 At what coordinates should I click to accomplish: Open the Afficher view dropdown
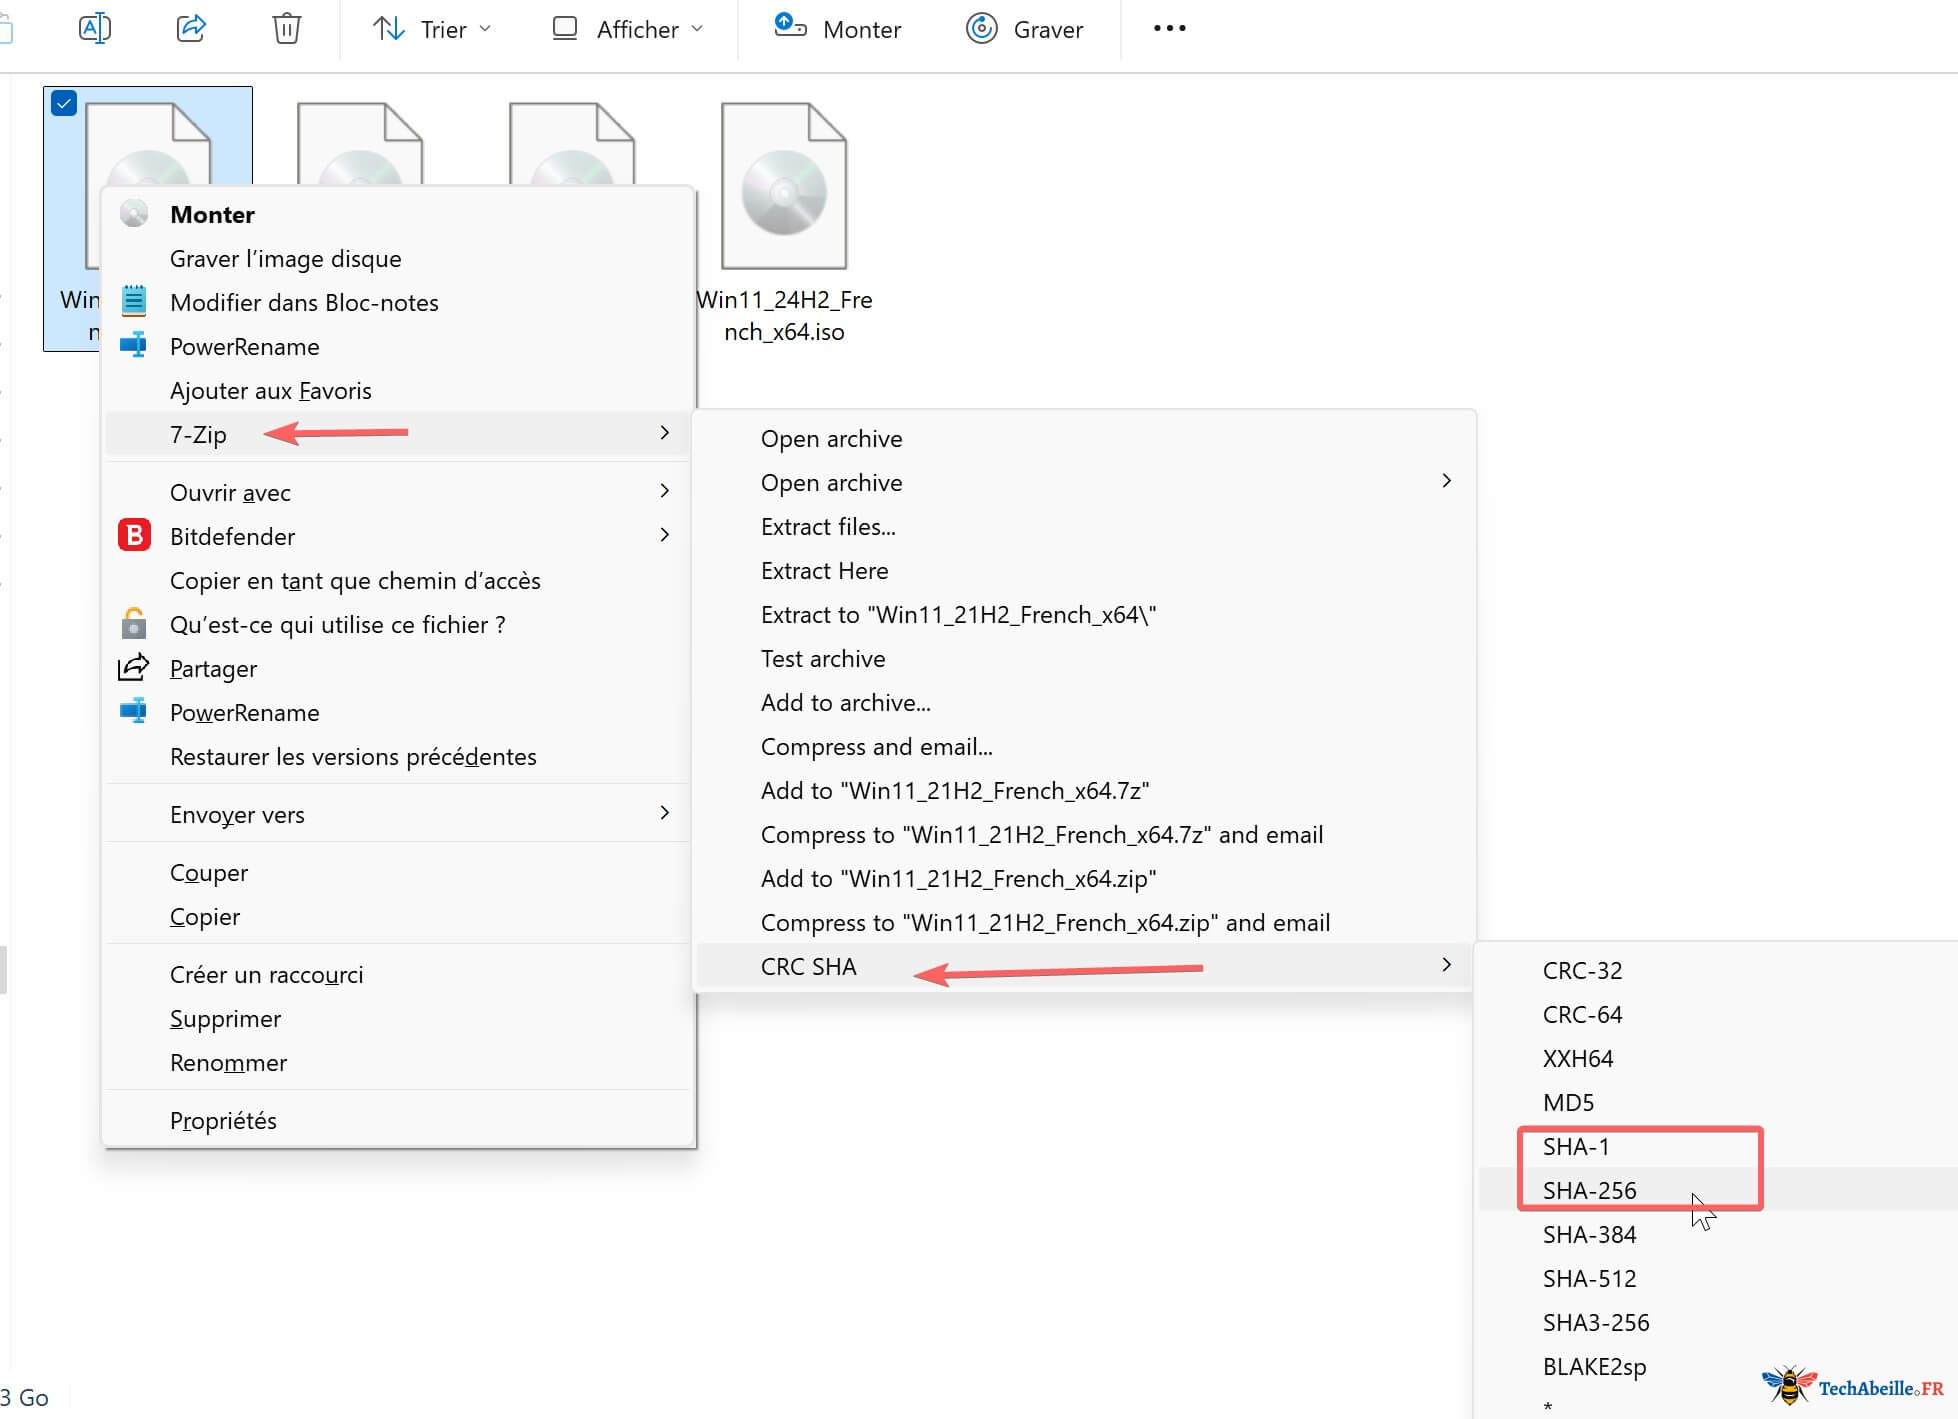point(628,29)
